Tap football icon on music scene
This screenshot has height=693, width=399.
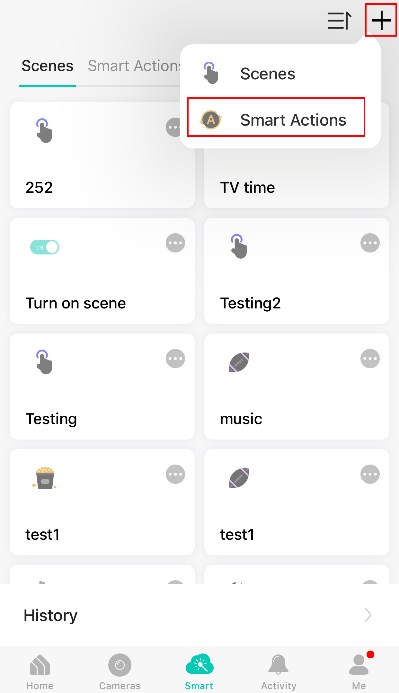point(239,362)
